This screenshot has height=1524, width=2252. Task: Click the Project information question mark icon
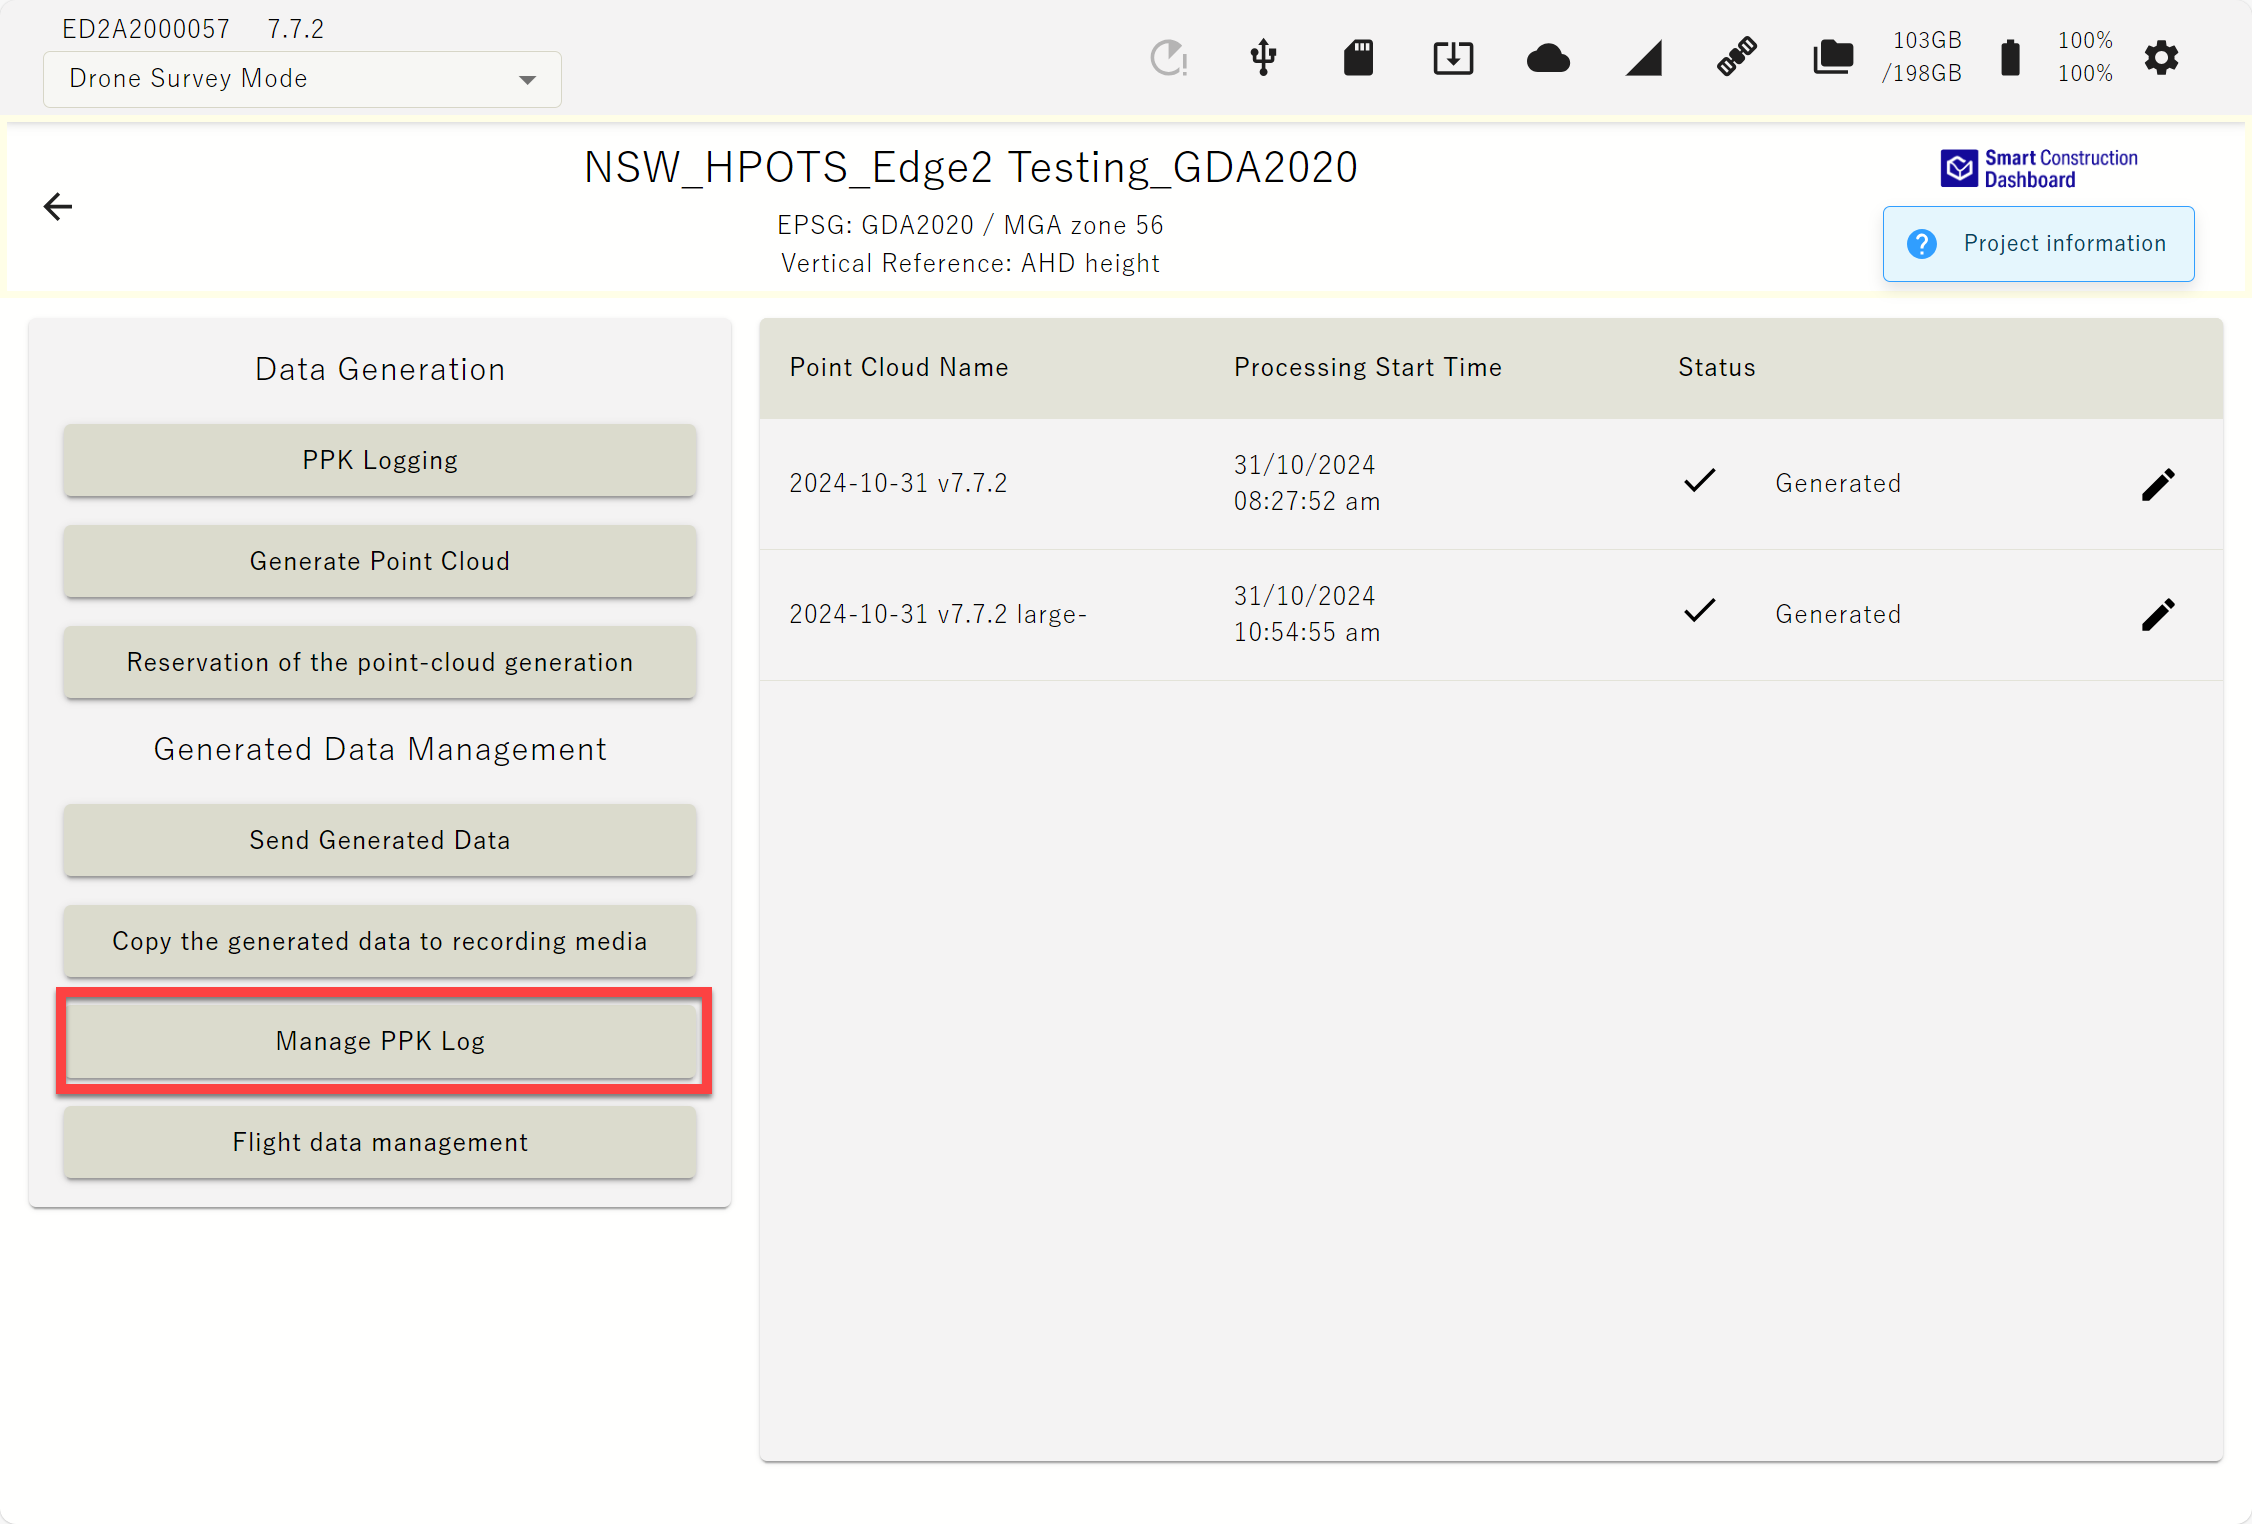(1921, 244)
